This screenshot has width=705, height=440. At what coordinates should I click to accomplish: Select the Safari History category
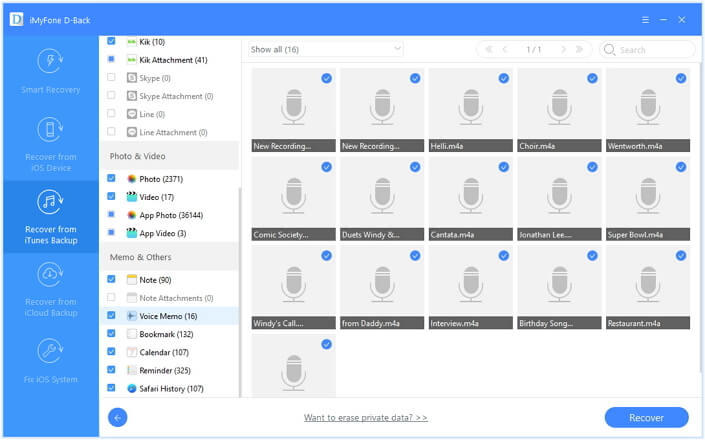coord(166,388)
